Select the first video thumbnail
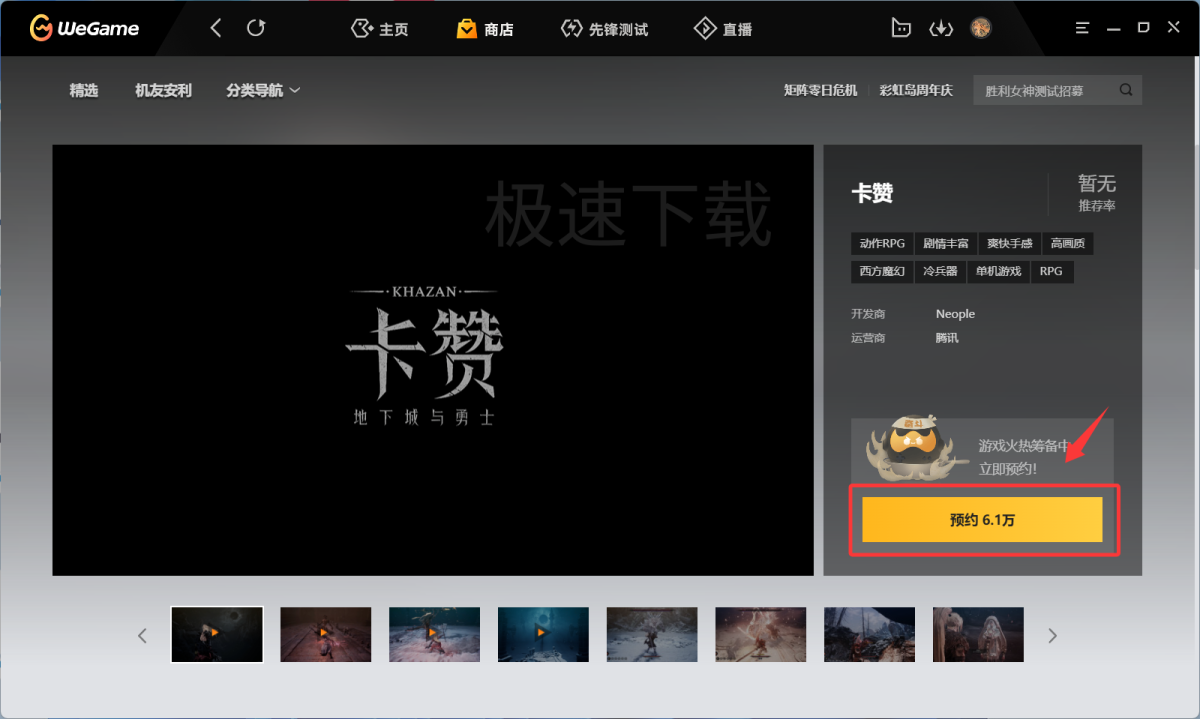 [x=217, y=634]
